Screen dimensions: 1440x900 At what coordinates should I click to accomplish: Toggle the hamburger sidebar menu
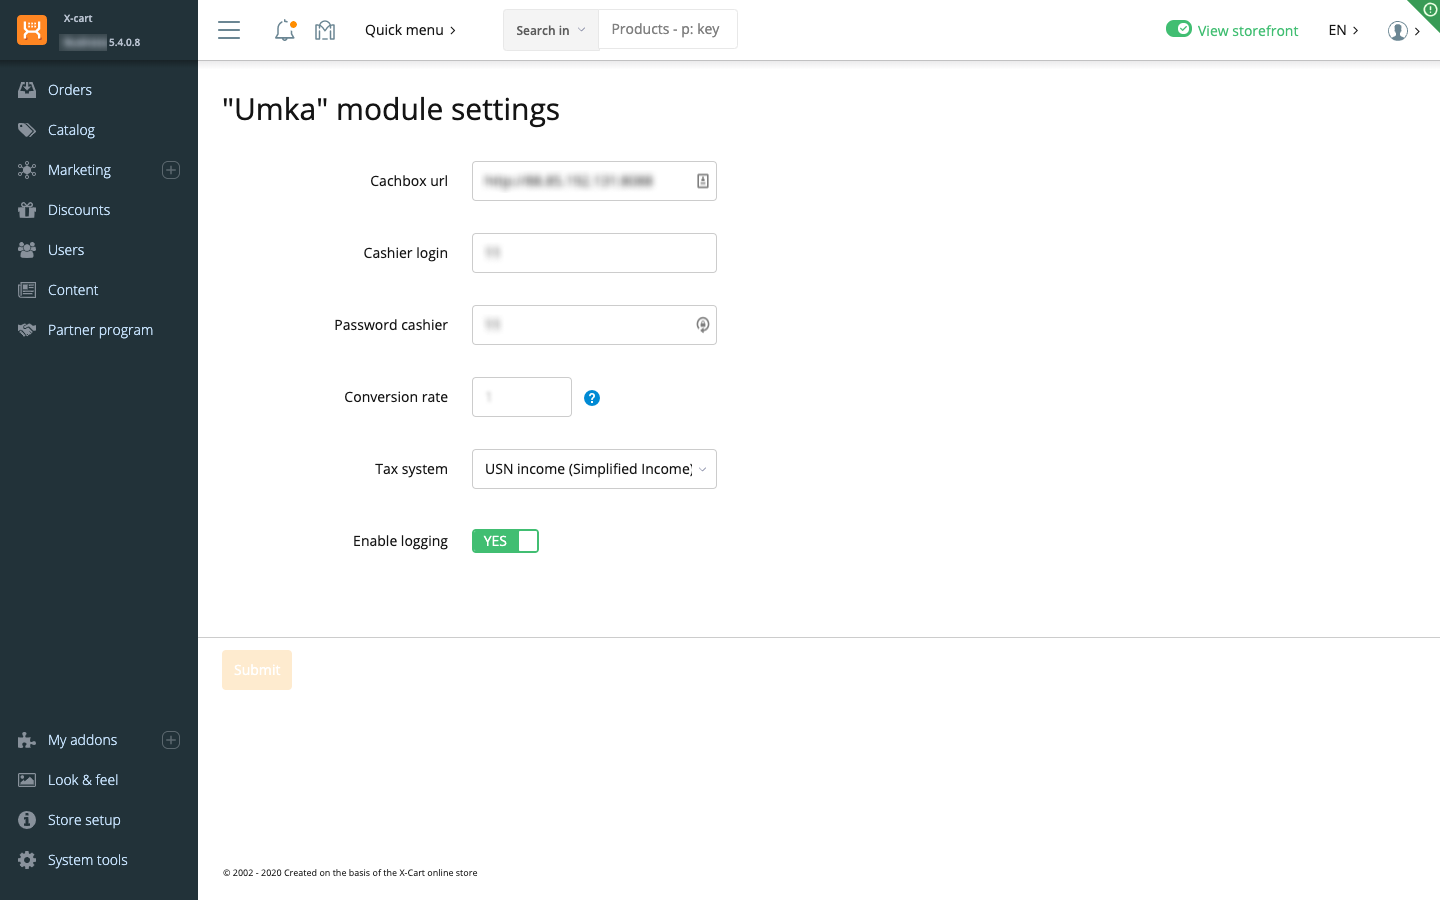[229, 30]
